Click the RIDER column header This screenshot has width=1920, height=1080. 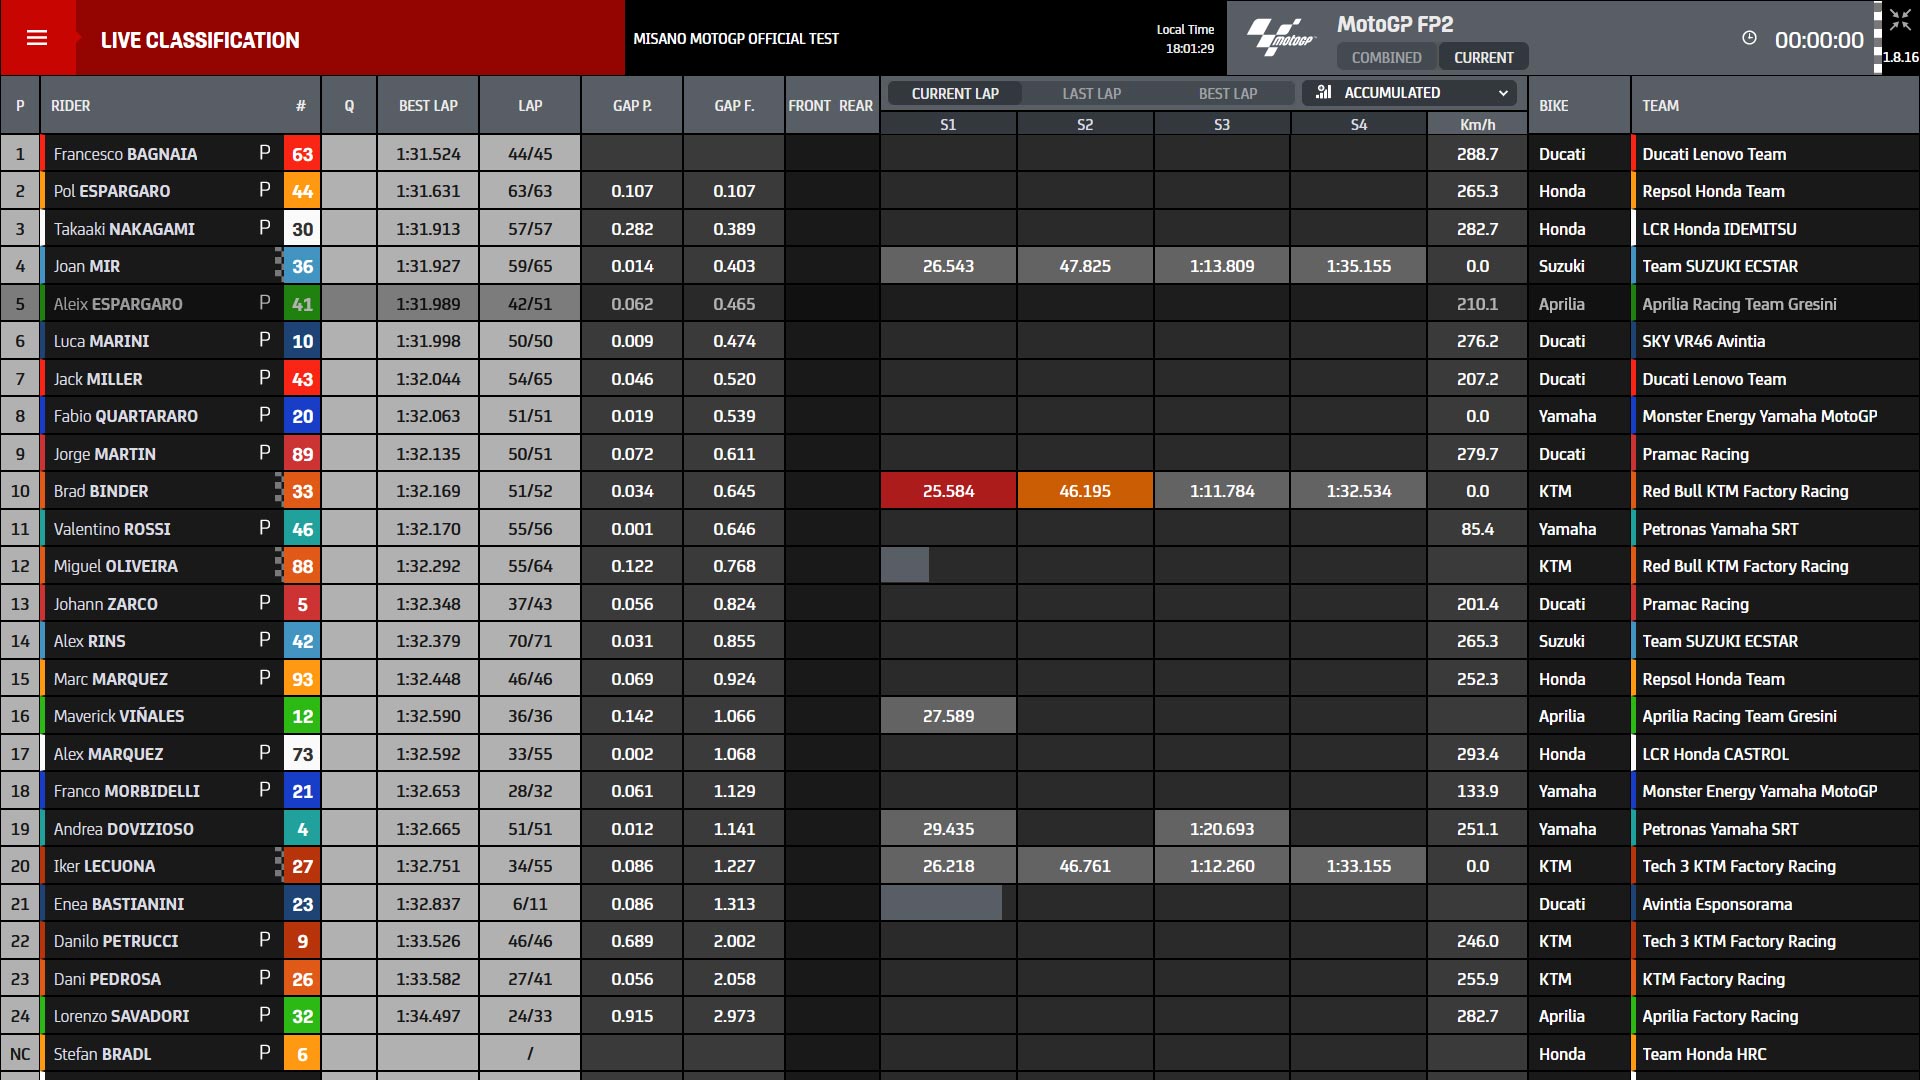pos(71,105)
